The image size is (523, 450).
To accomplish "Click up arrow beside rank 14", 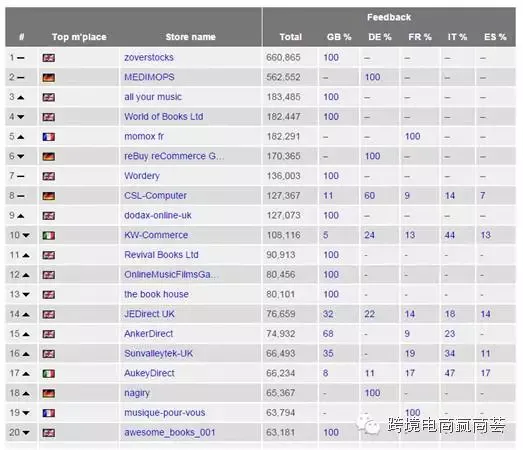I will click(26, 314).
